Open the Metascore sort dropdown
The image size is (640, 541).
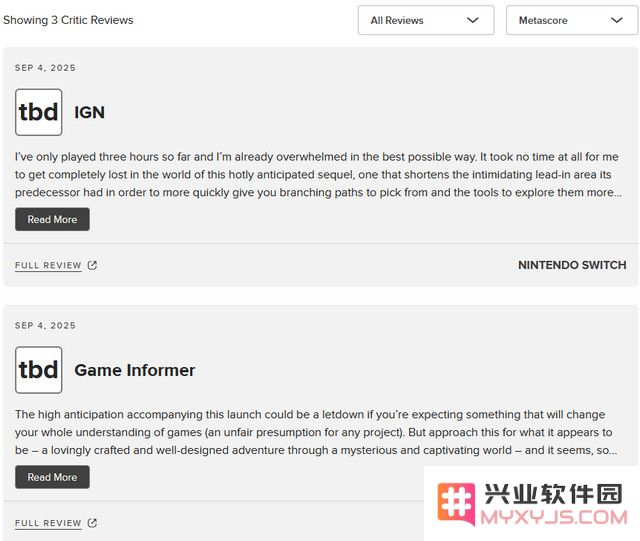coord(571,20)
